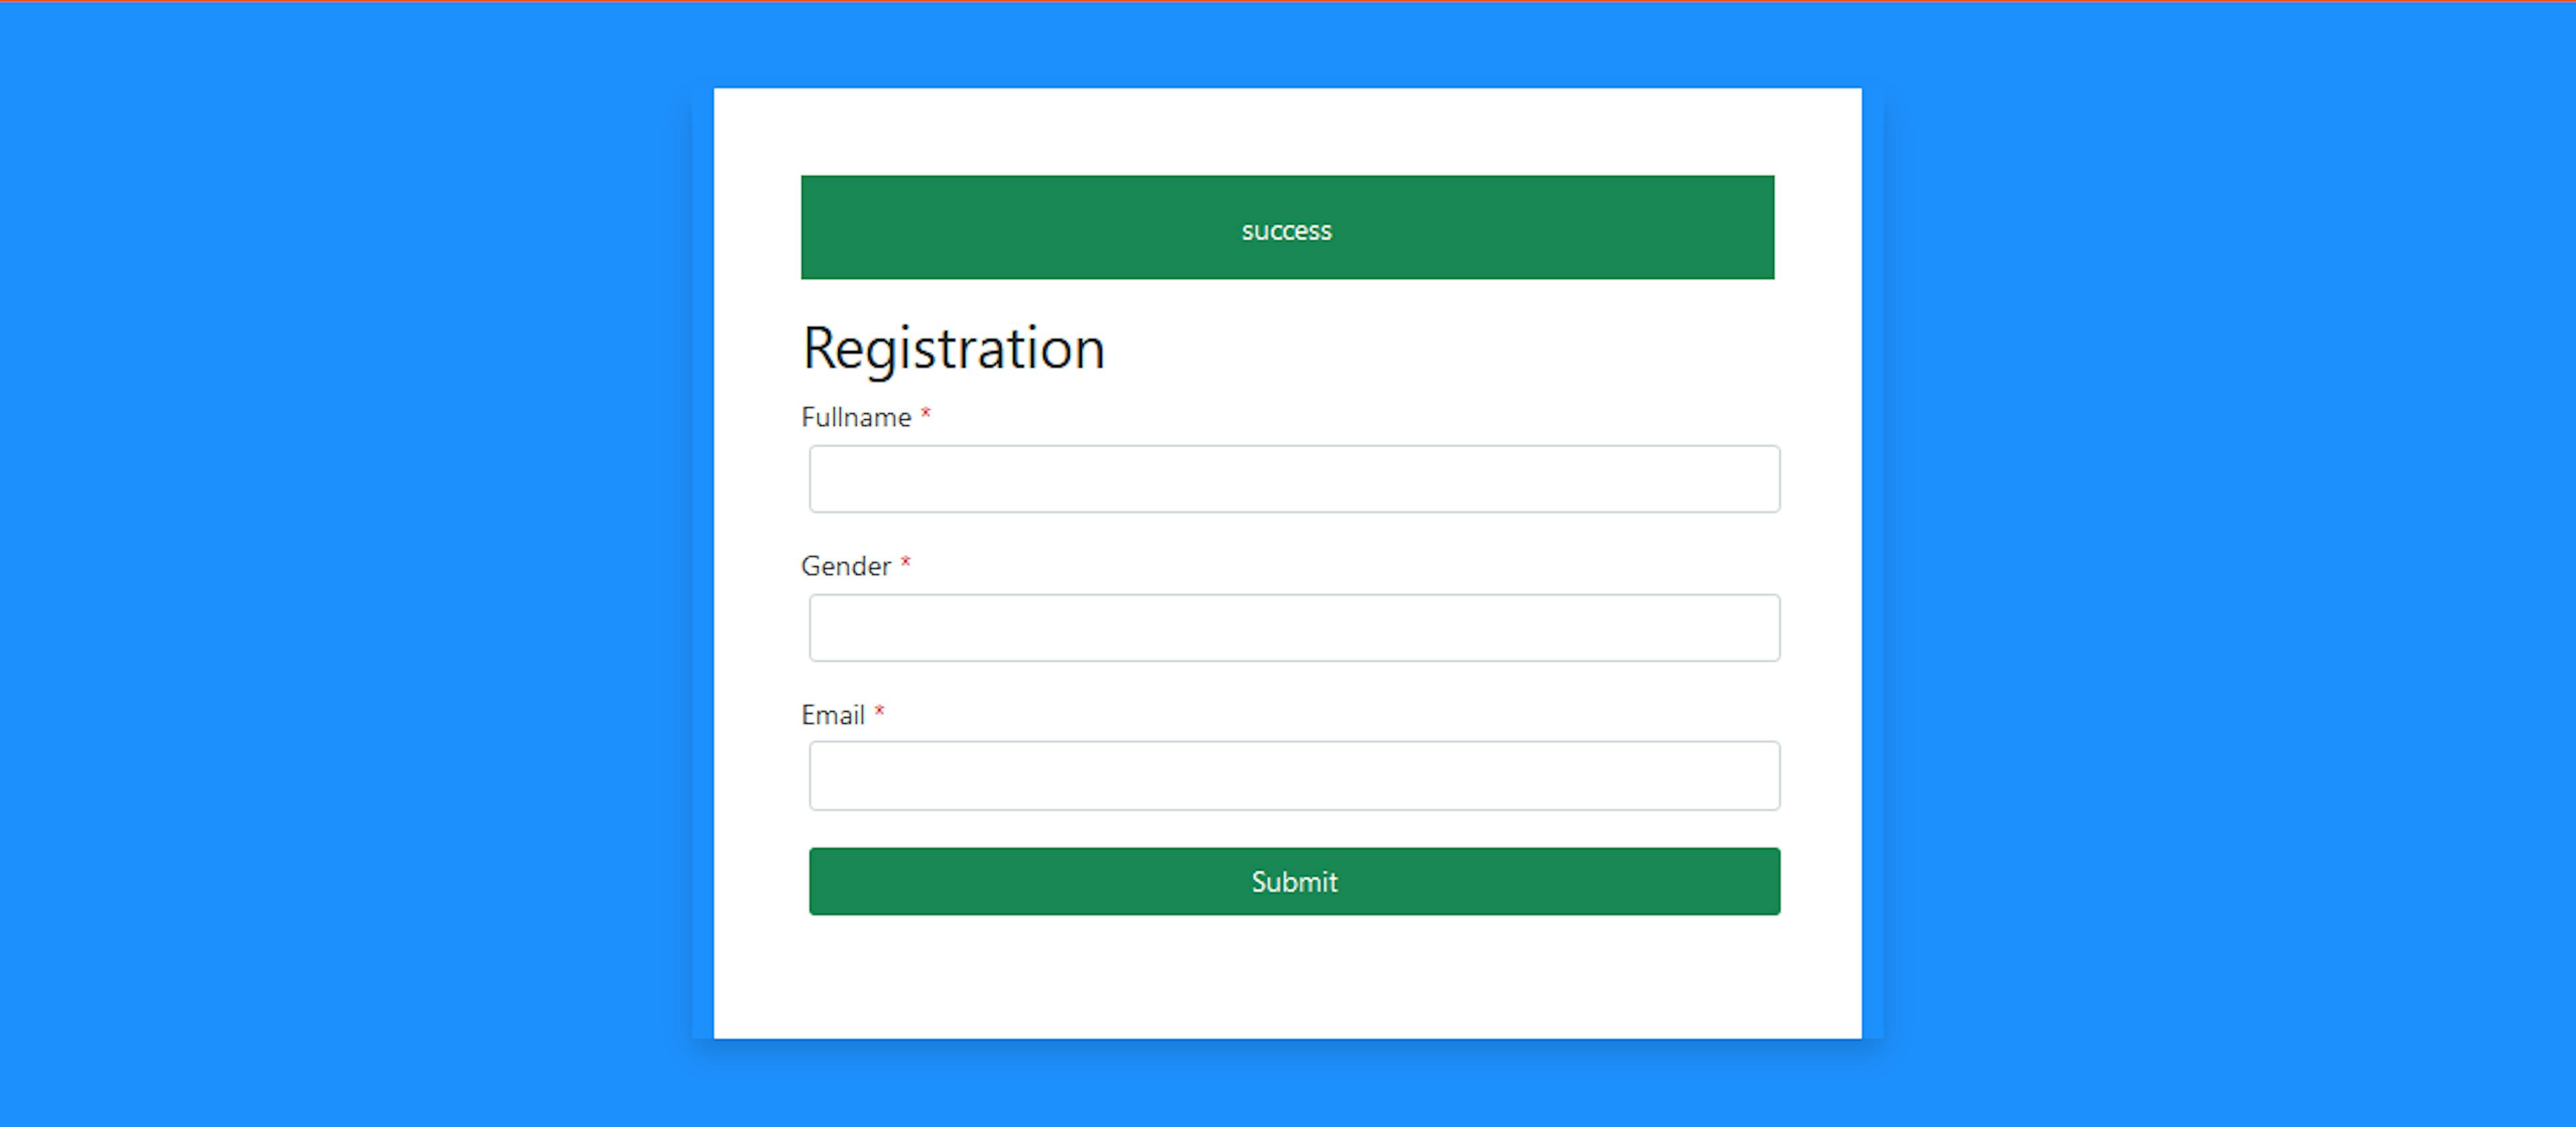The width and height of the screenshot is (2576, 1127).
Task: Click the success notification banner
Action: pos(1288,228)
